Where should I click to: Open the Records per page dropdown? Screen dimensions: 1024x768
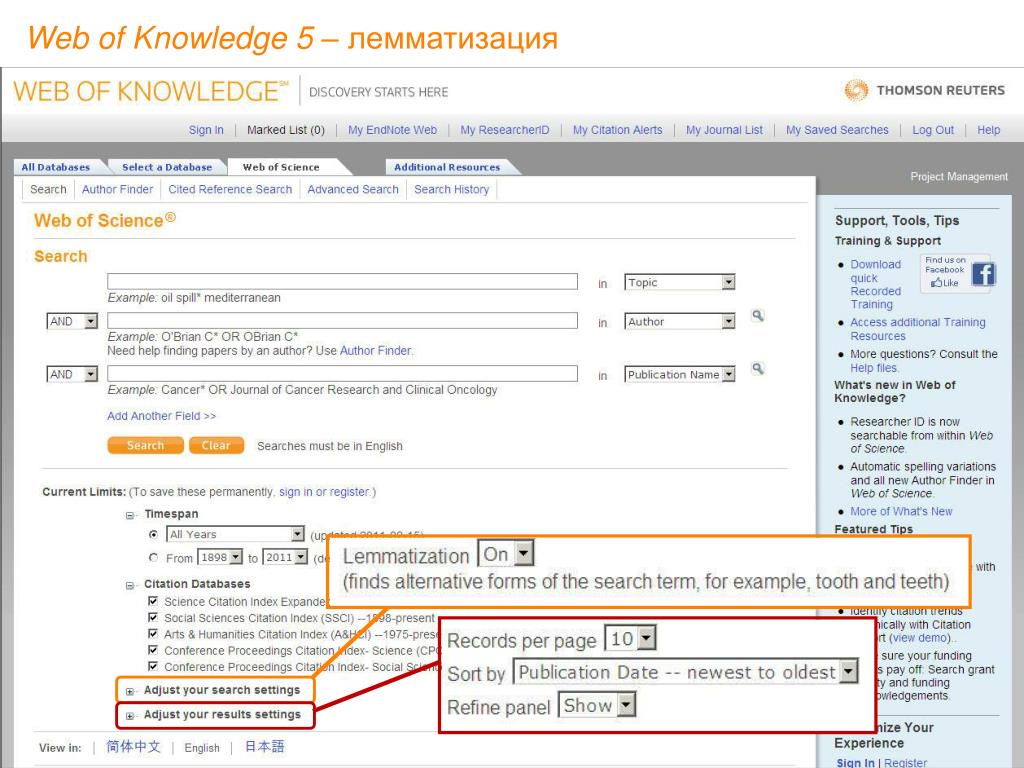tap(630, 638)
